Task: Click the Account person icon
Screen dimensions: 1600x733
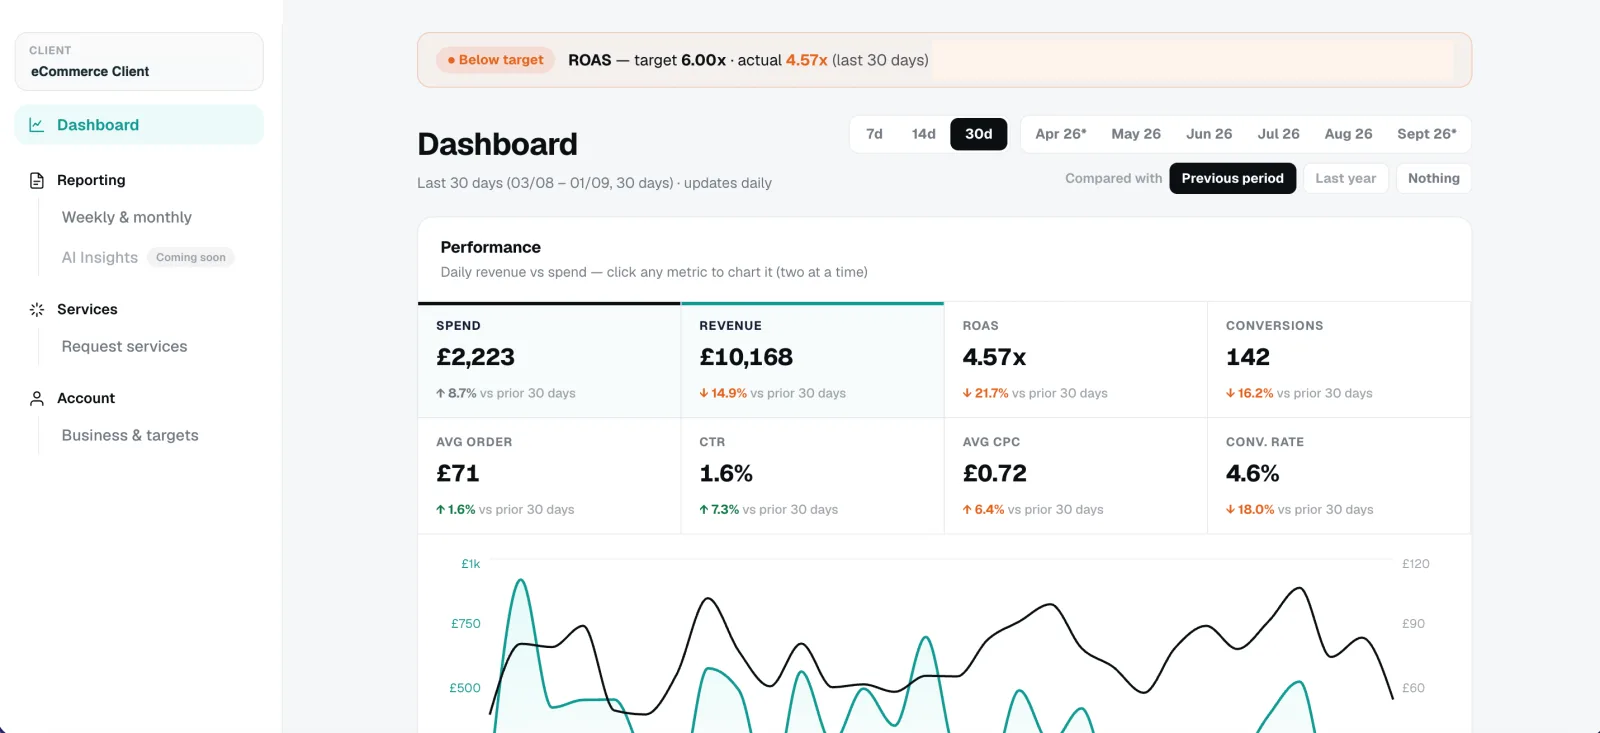Action: pyautogui.click(x=37, y=398)
